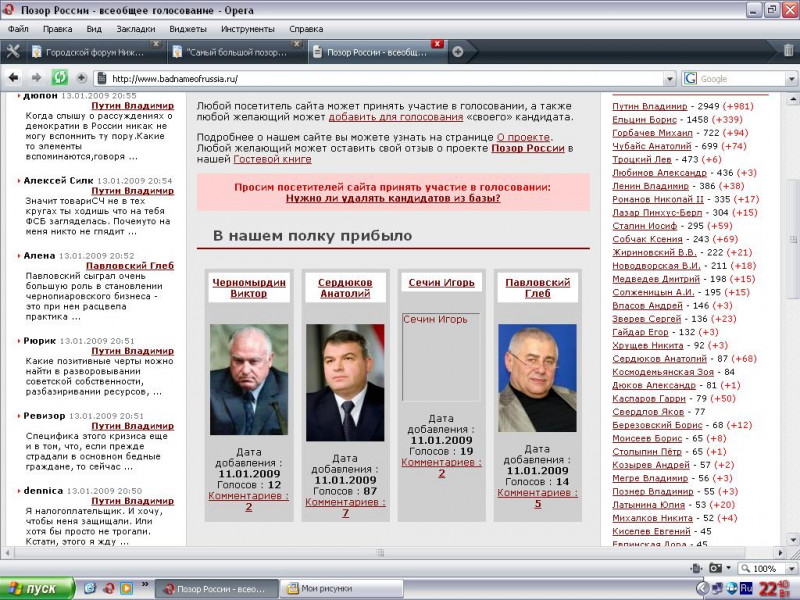Close the Городской форум tab
The width and height of the screenshot is (800, 600).
pos(156,44)
